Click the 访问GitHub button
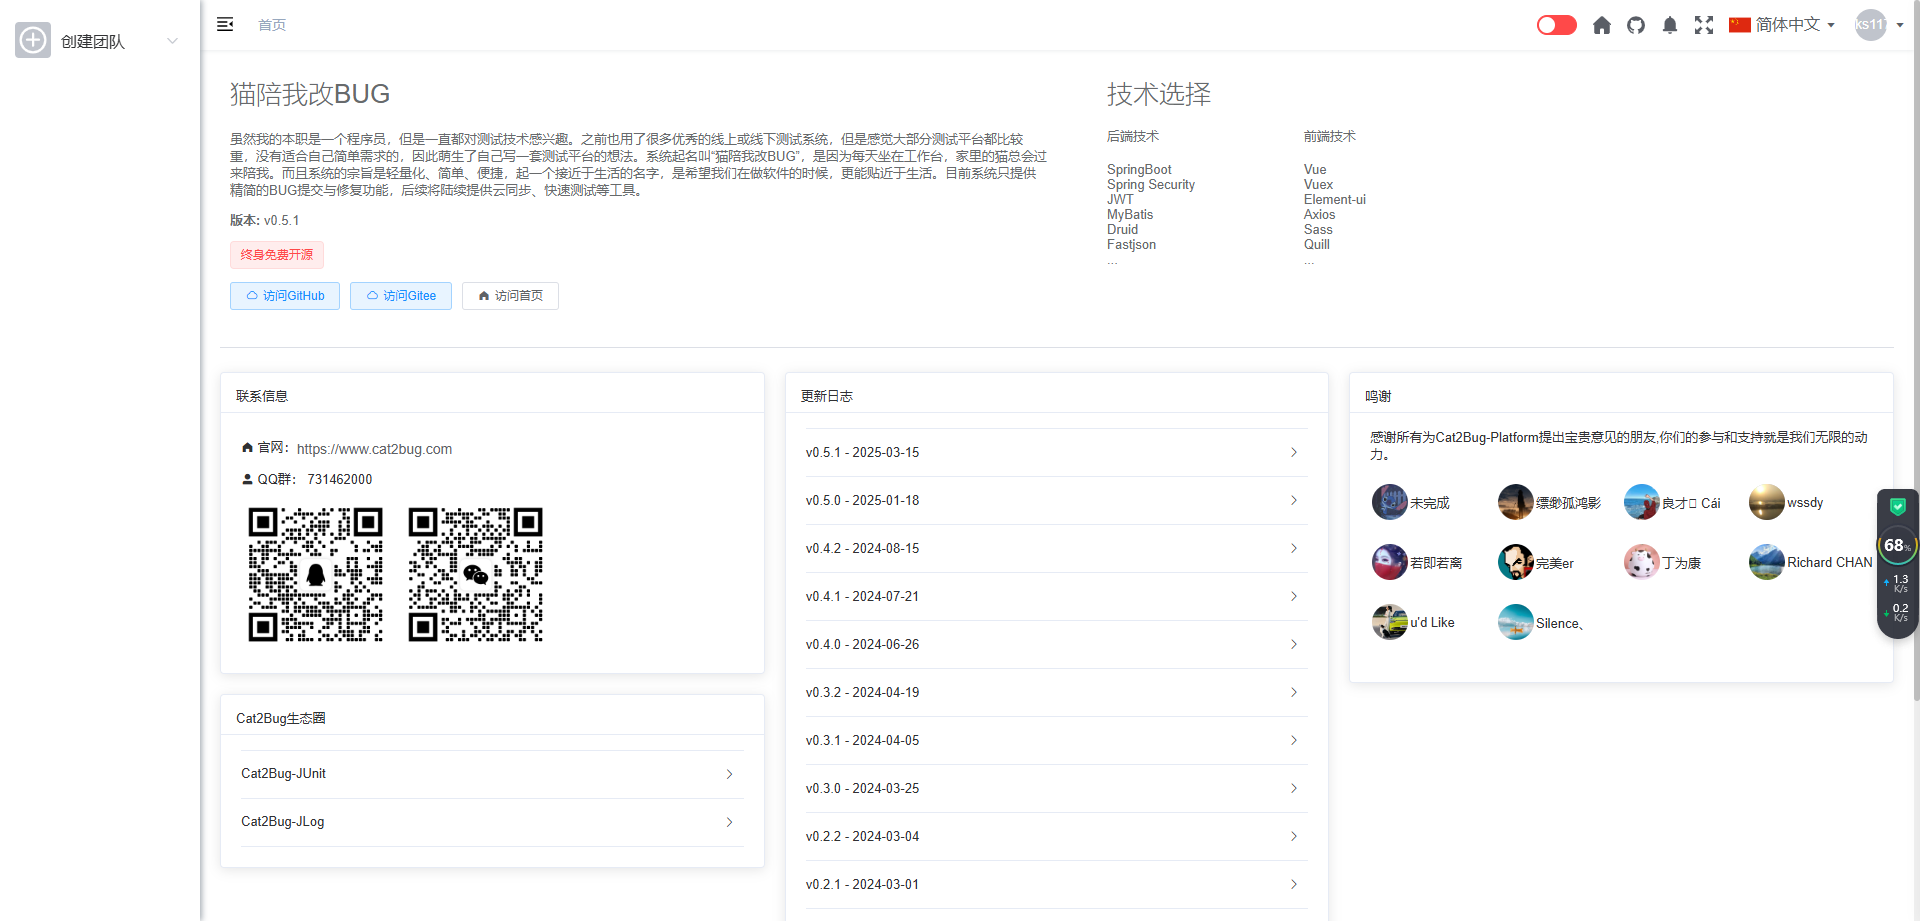1920x921 pixels. pyautogui.click(x=285, y=296)
